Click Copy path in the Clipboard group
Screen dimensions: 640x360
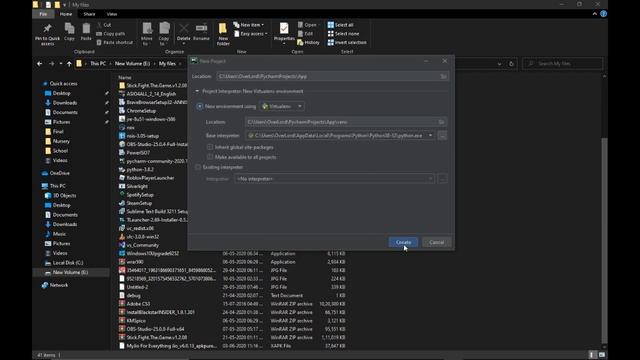[x=111, y=34]
